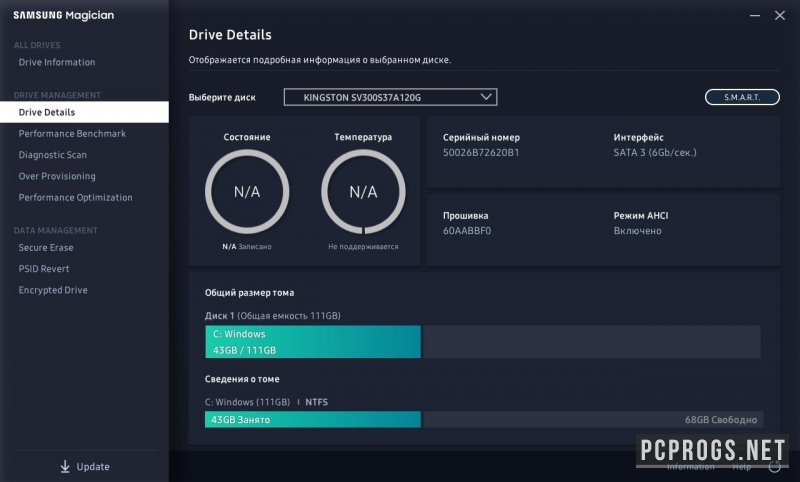The height and width of the screenshot is (482, 800).
Task: Open the Secure Erase option
Action: [x=46, y=248]
